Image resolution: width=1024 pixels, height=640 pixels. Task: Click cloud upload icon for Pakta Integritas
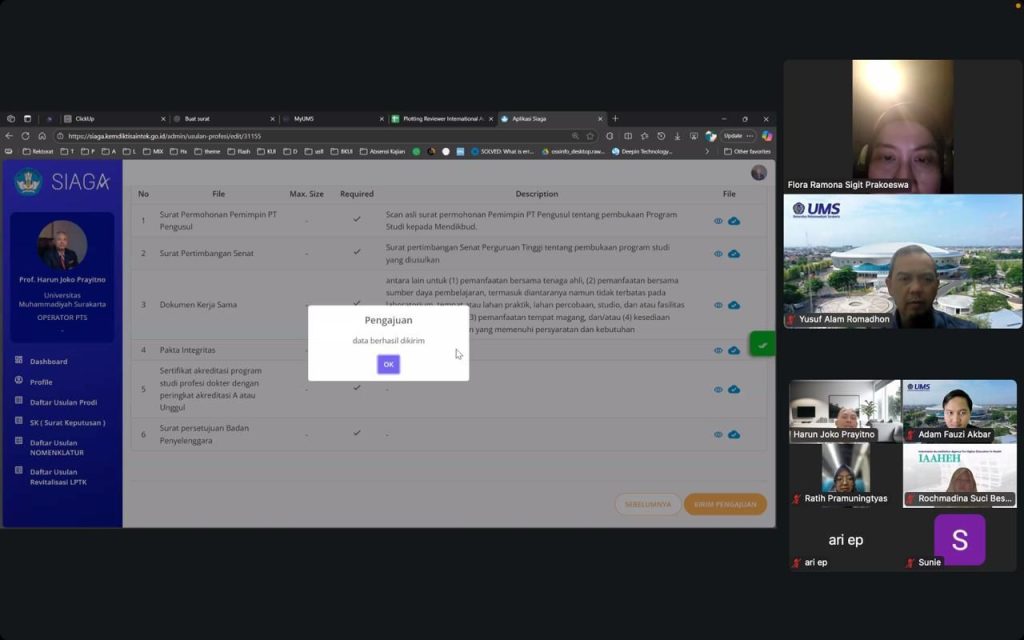(x=734, y=350)
